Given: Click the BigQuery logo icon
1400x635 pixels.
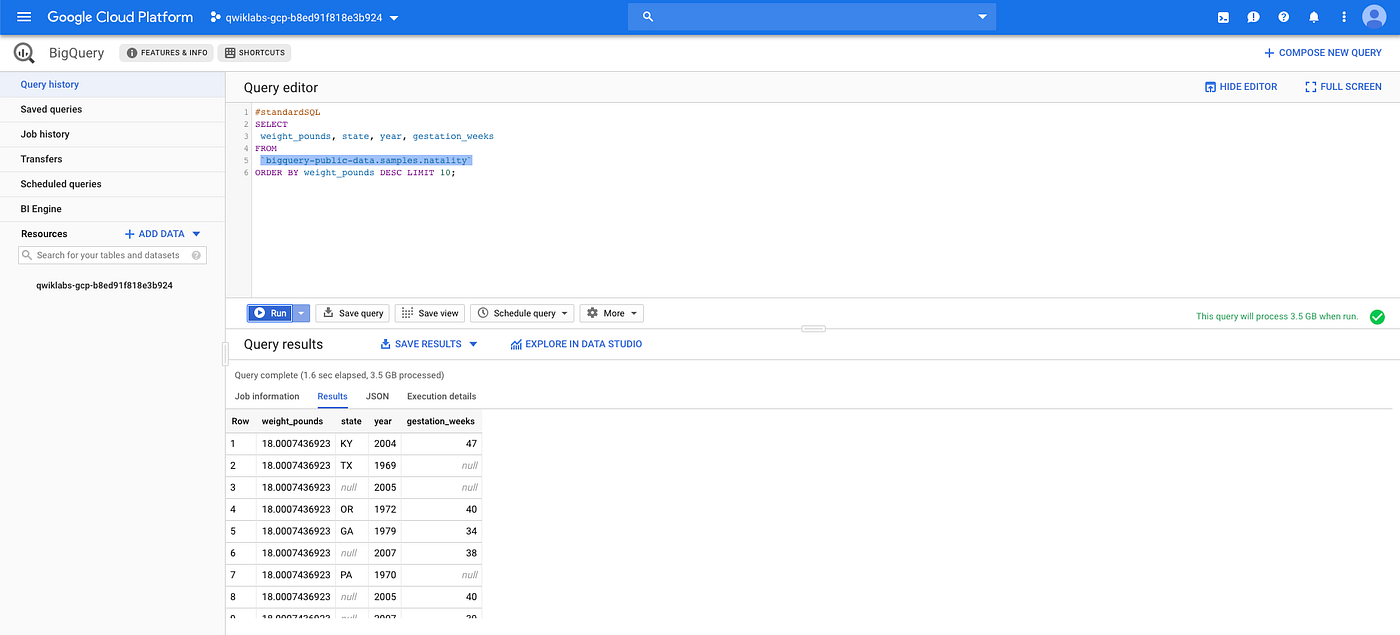Looking at the screenshot, I should point(23,52).
